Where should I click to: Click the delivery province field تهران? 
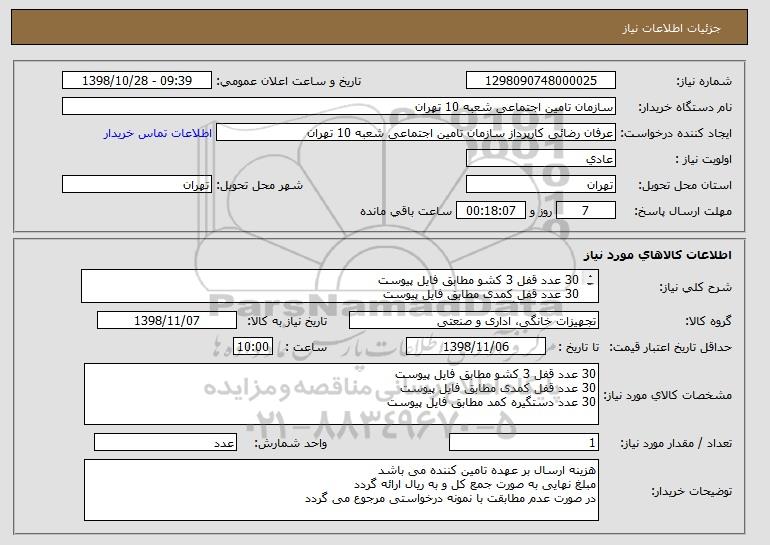click(541, 185)
